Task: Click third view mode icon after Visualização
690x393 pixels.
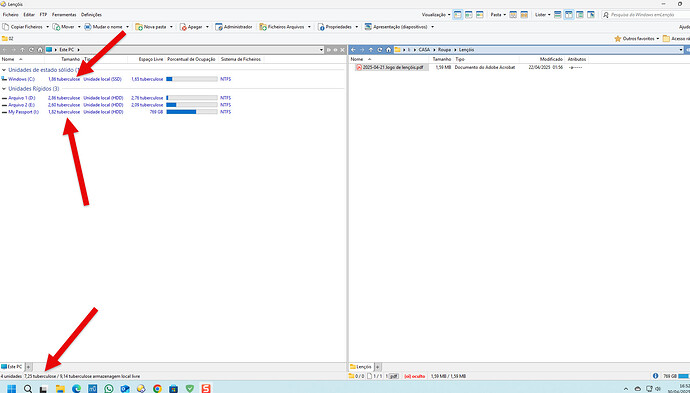Action: pos(480,15)
